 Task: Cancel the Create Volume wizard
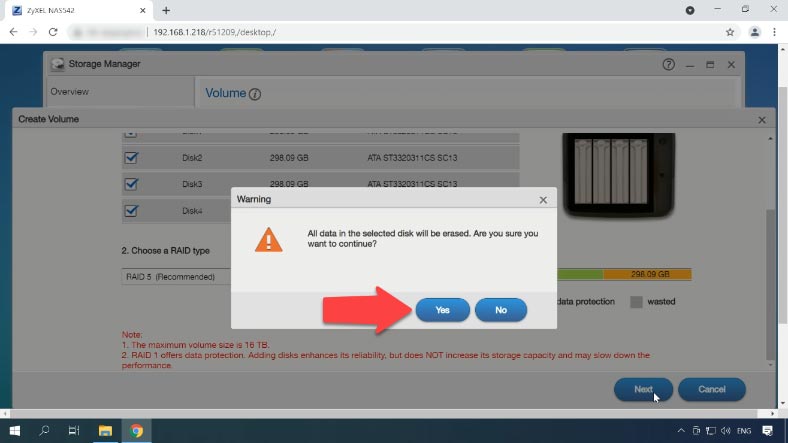(711, 389)
